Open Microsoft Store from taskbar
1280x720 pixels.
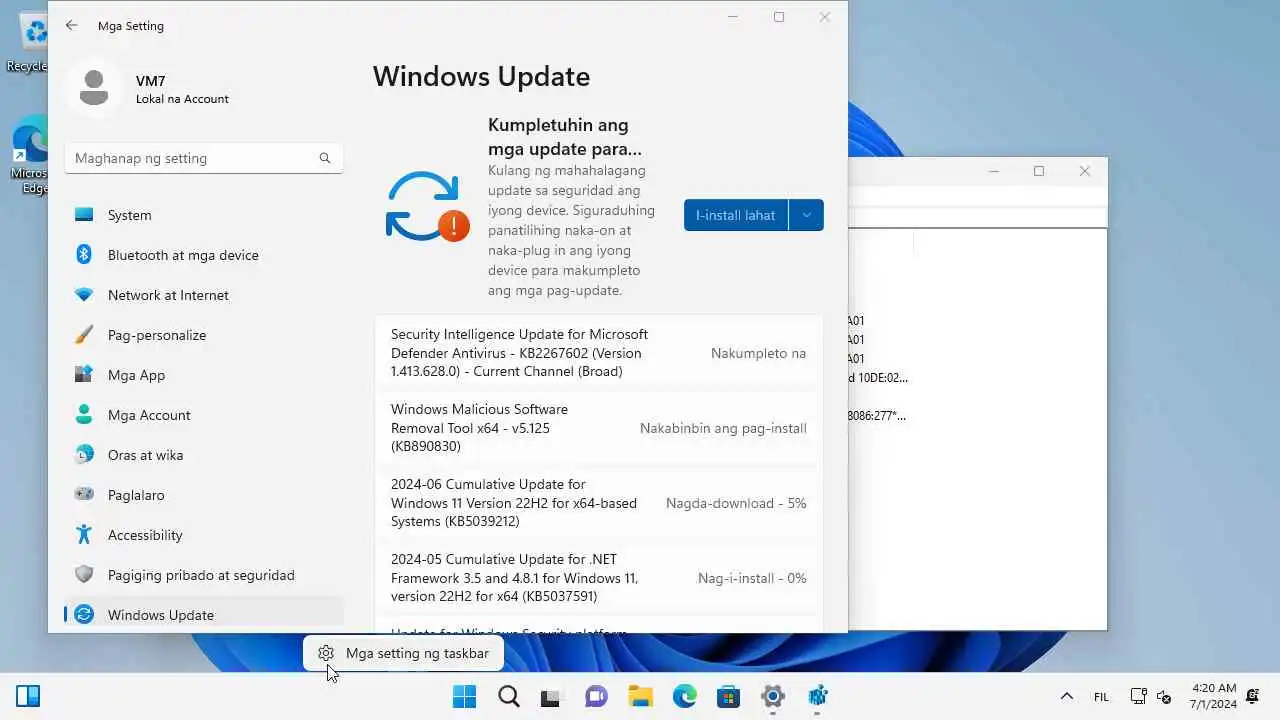coord(728,696)
